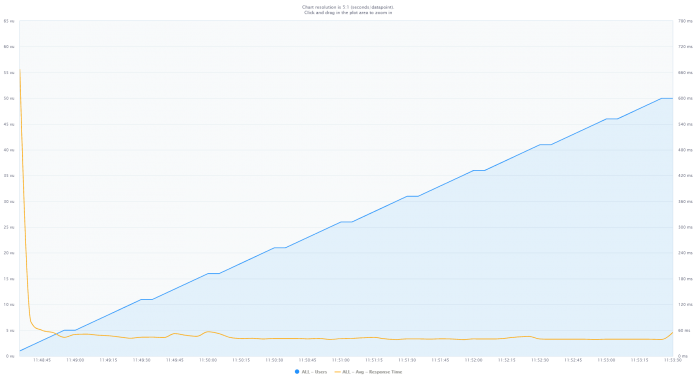
Task: Click the 50 label on the left axis
Action: pyautogui.click(x=9, y=99)
